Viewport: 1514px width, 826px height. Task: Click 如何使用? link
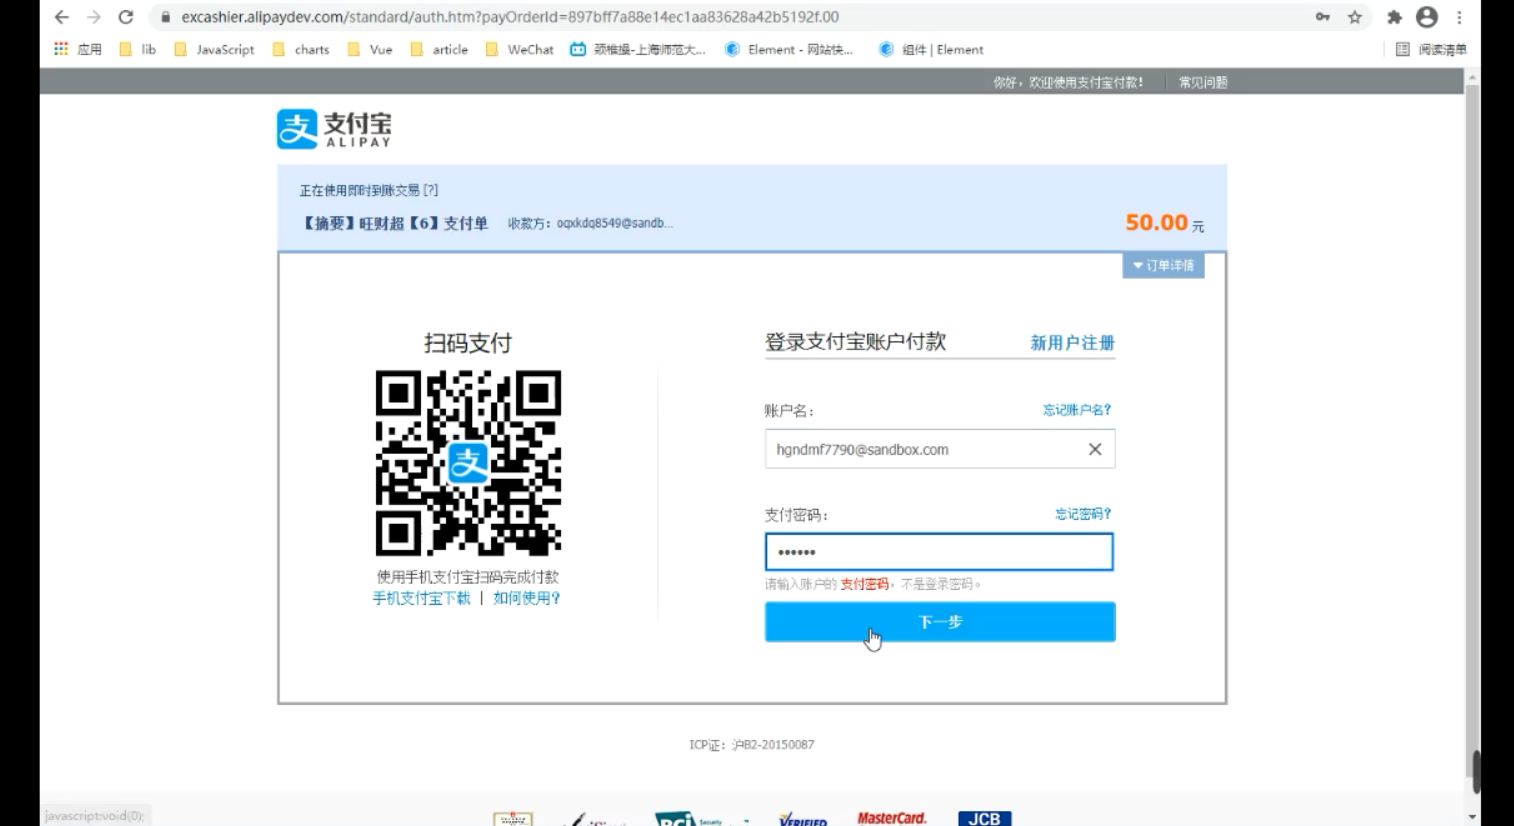pos(526,598)
